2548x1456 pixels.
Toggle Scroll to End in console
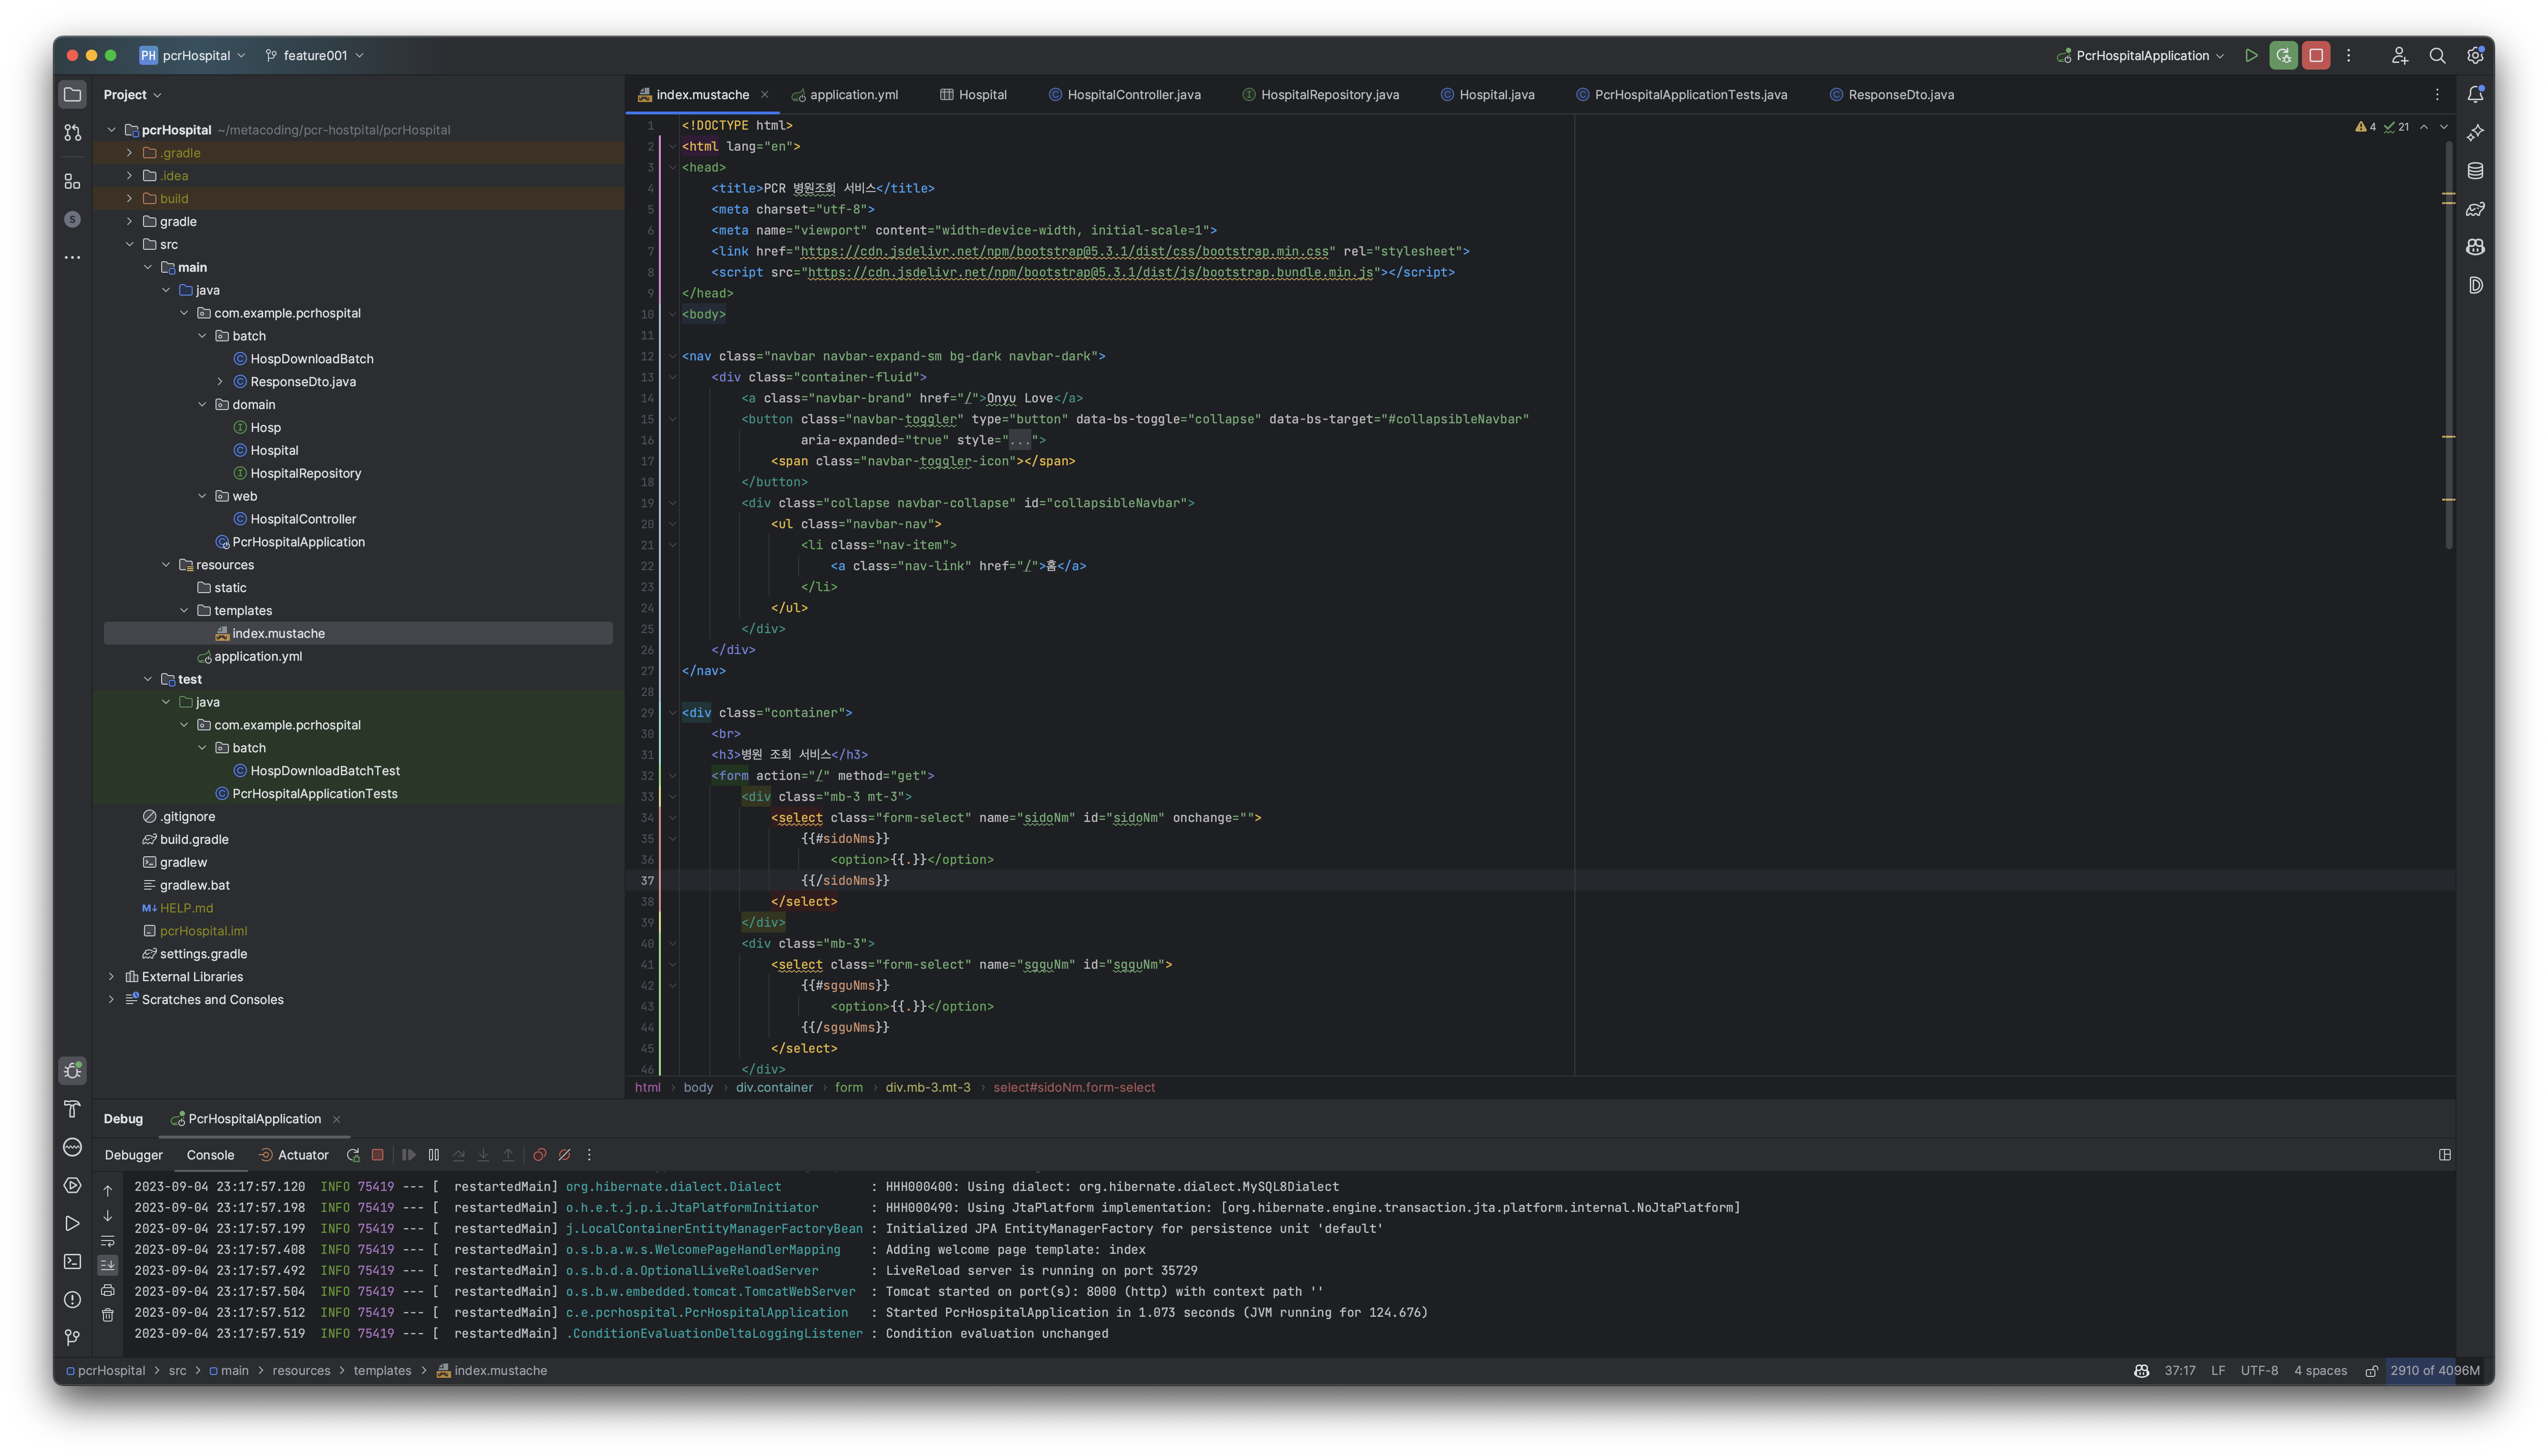click(108, 1265)
